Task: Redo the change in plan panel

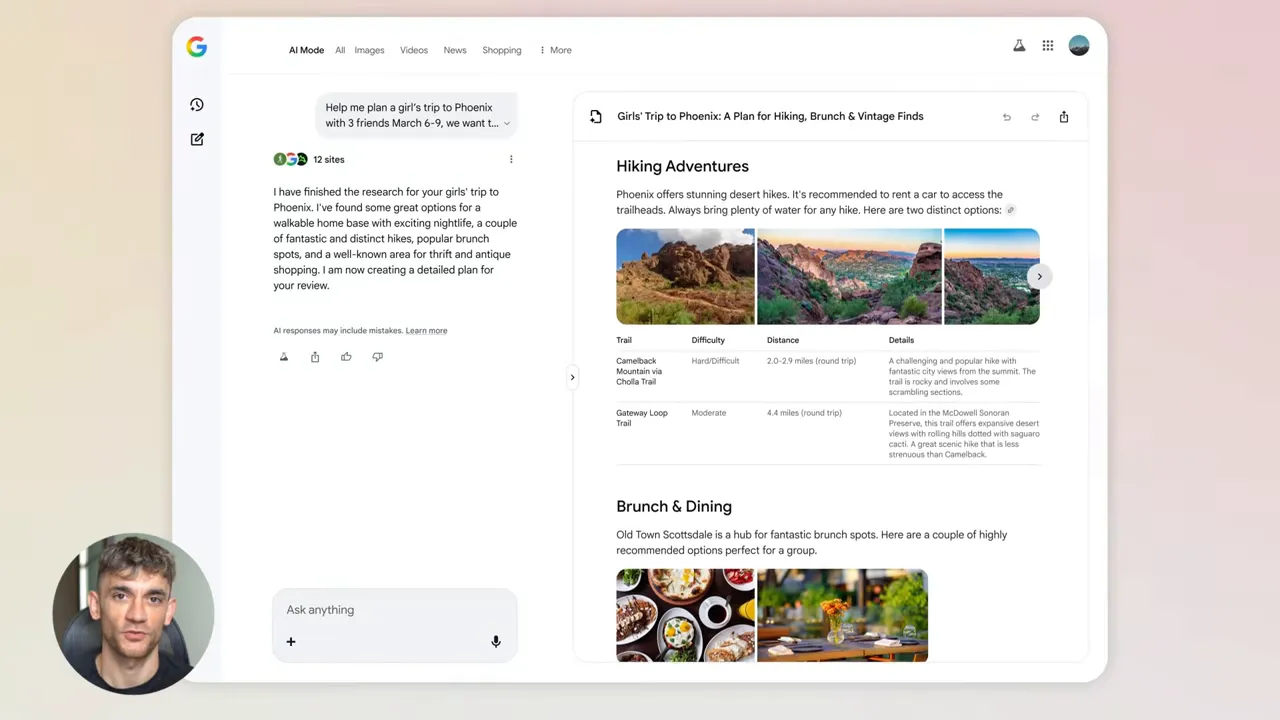Action: (x=1035, y=117)
